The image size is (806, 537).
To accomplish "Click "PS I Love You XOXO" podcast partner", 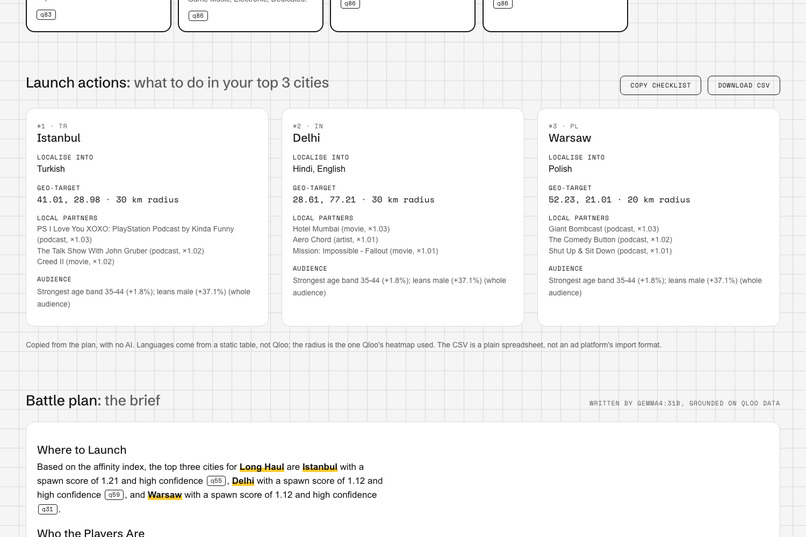I will point(135,234).
